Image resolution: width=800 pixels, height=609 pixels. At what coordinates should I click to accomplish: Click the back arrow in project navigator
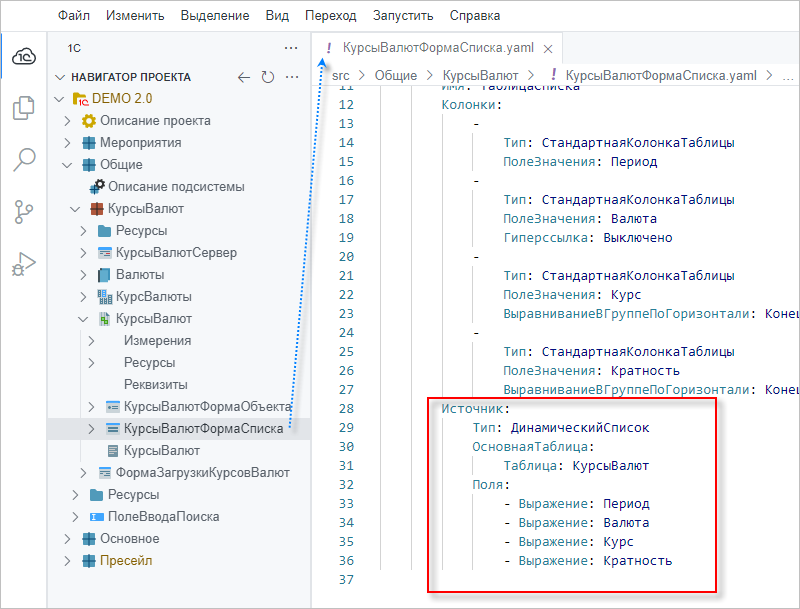pyautogui.click(x=244, y=77)
